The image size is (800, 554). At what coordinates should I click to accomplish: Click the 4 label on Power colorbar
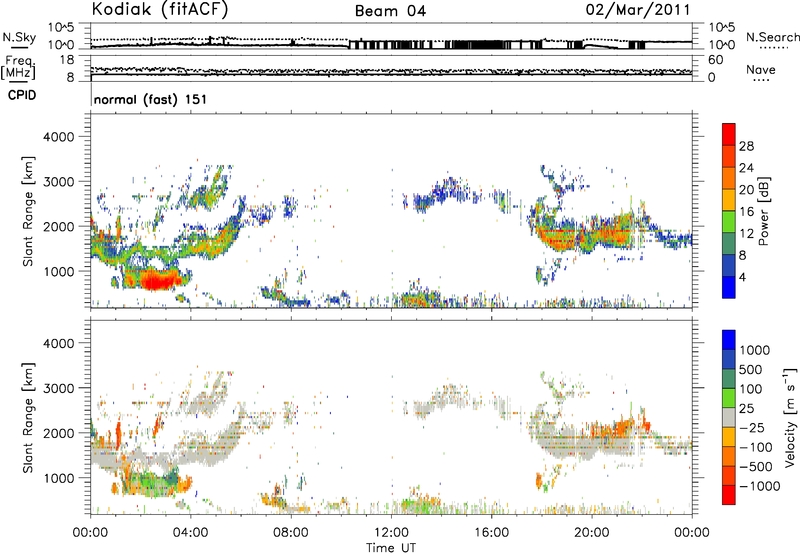pyautogui.click(x=743, y=277)
